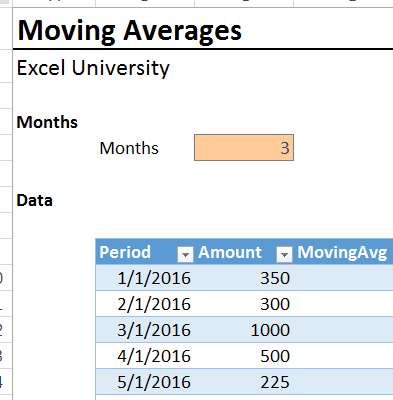393x400 pixels.
Task: Select the 1/1/2016 period cell
Action: click(145, 278)
